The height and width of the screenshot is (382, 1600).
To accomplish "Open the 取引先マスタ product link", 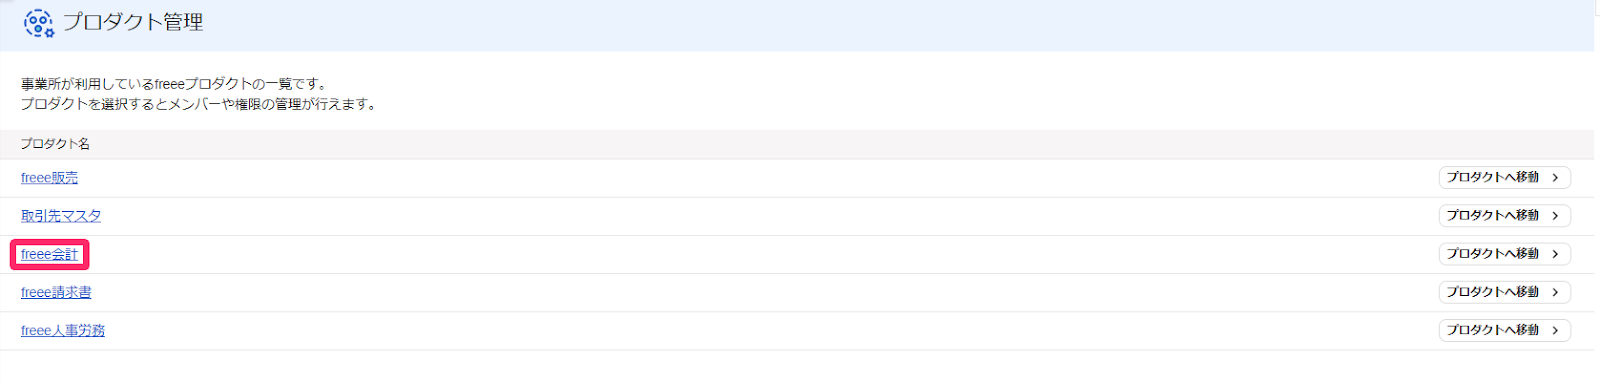I will [61, 216].
